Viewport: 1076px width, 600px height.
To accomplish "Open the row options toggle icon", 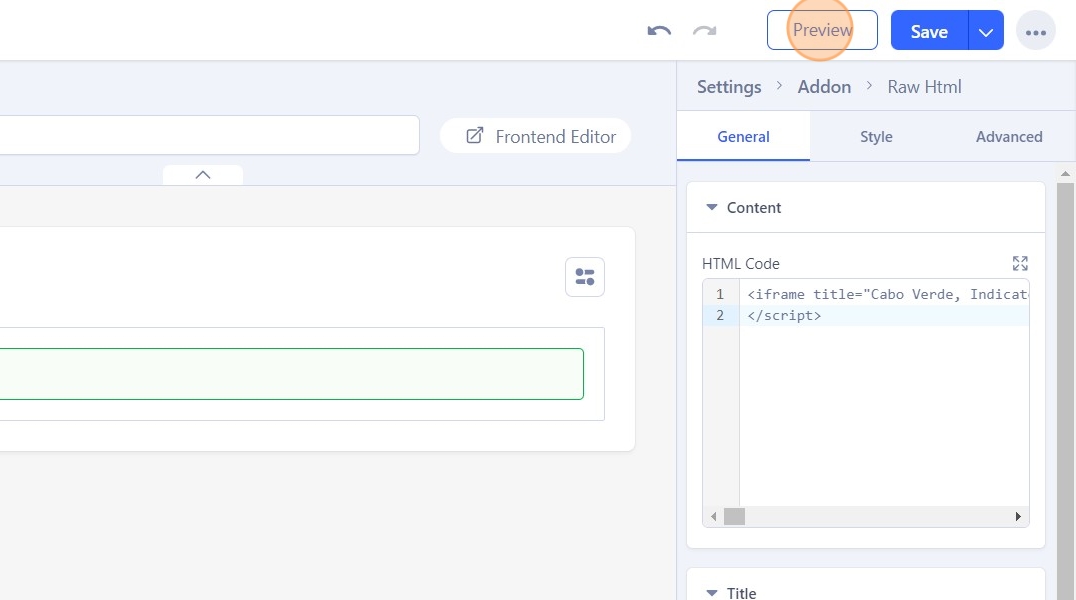I will (585, 277).
